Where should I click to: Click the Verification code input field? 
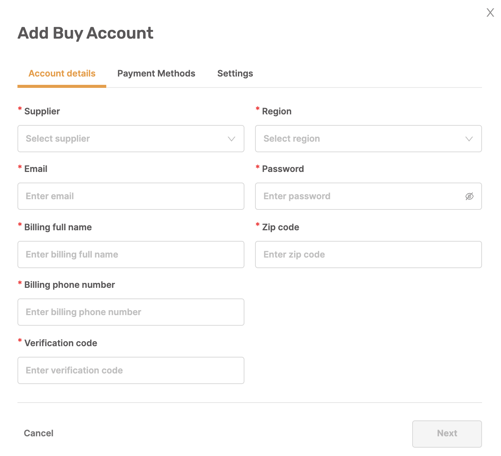131,370
